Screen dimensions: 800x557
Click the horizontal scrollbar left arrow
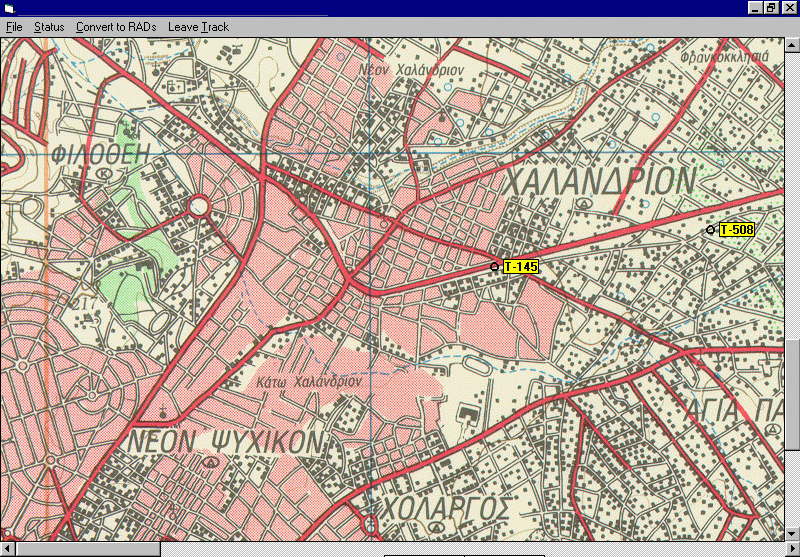pos(7,549)
